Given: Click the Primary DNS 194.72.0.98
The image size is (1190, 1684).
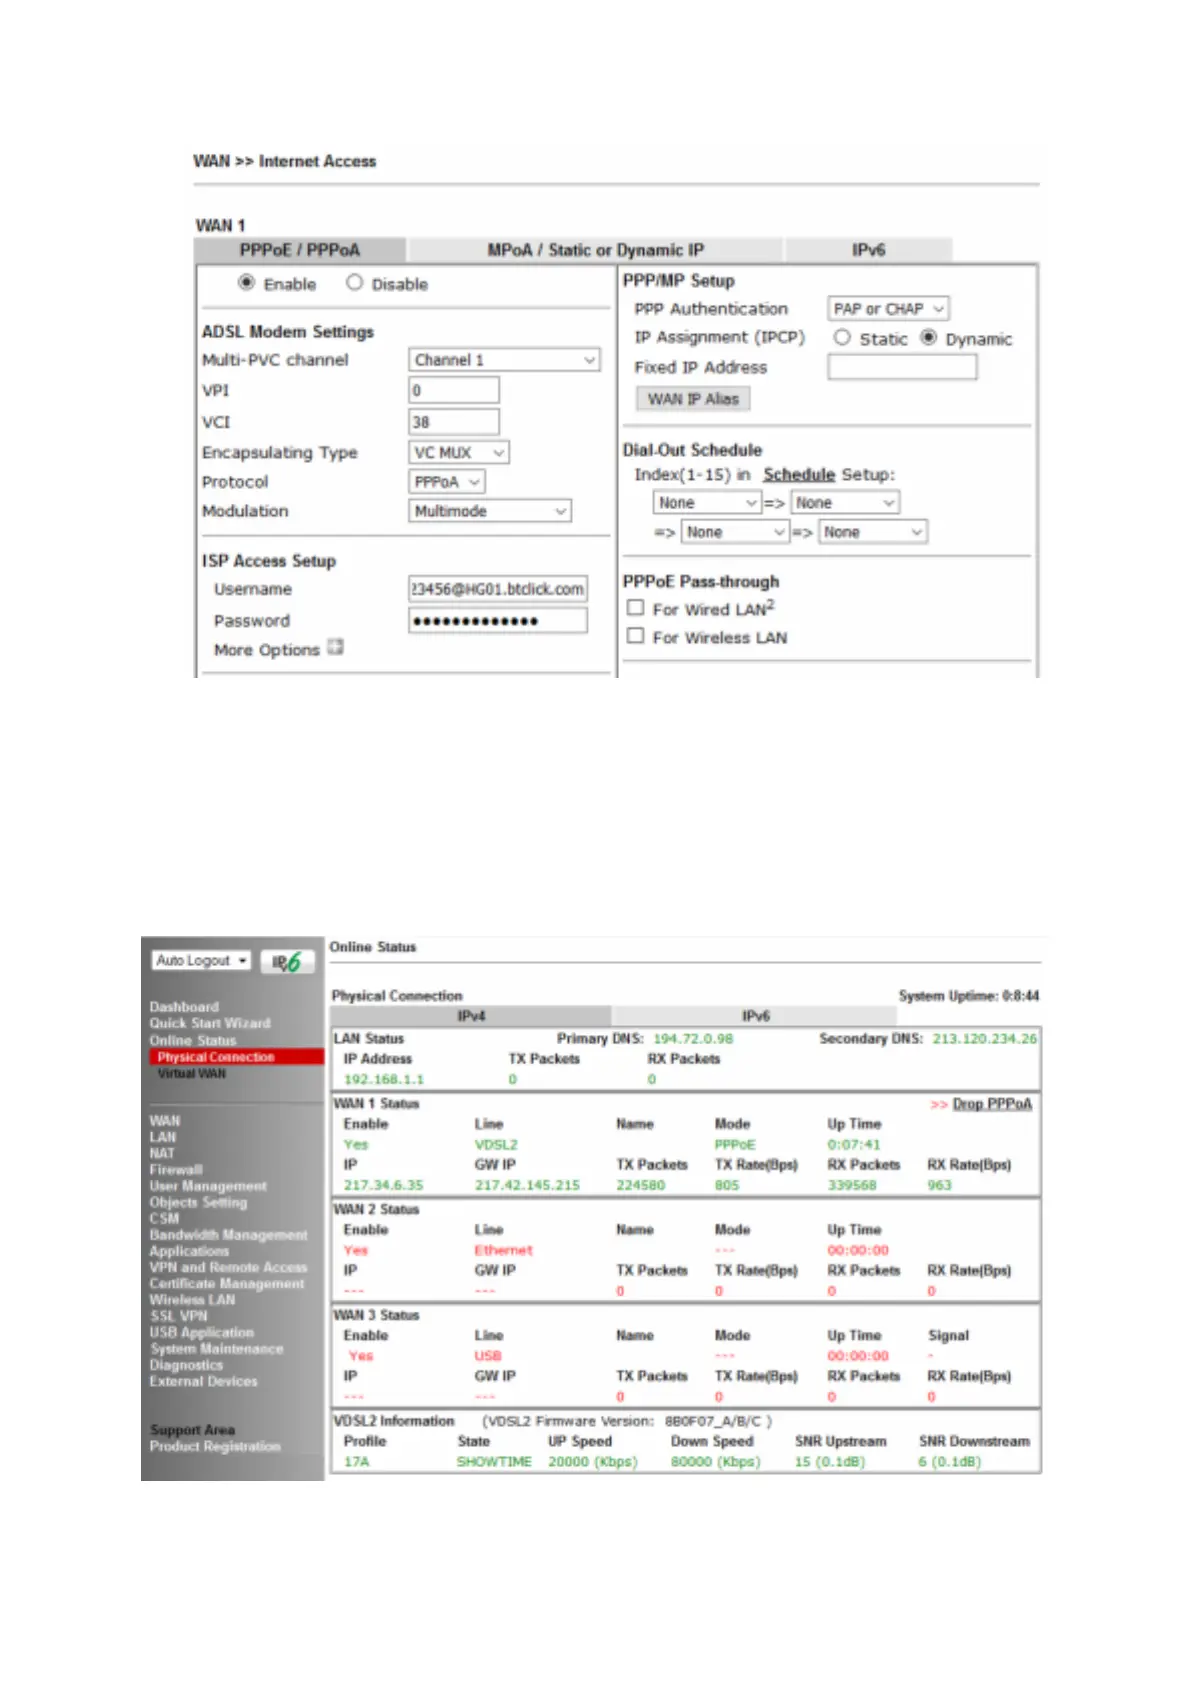Looking at the screenshot, I should tap(693, 1039).
